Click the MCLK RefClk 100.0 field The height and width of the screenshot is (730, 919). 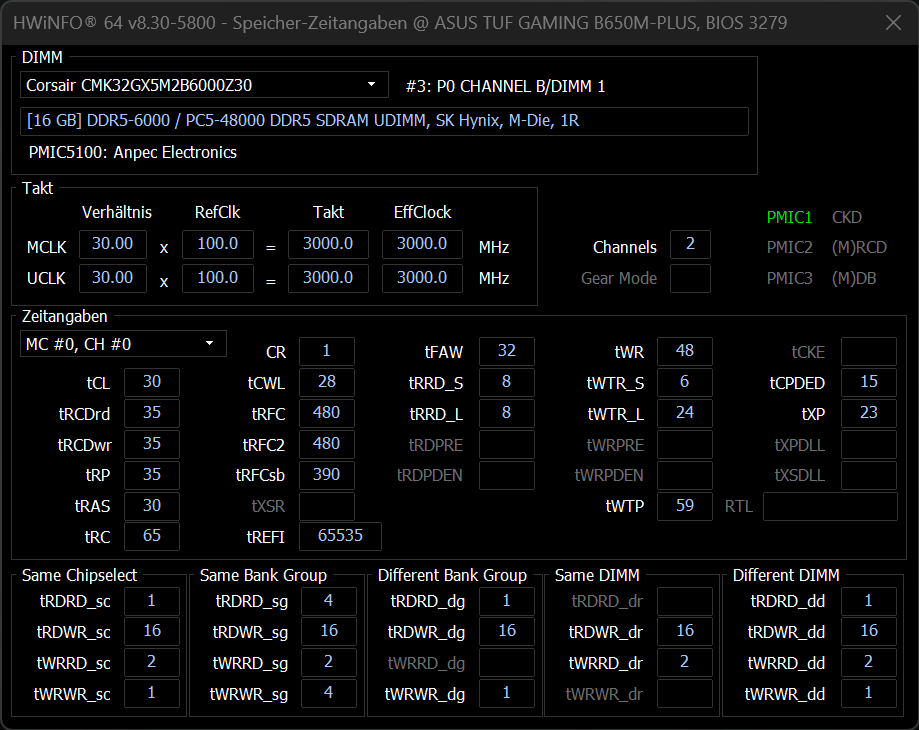tap(217, 244)
